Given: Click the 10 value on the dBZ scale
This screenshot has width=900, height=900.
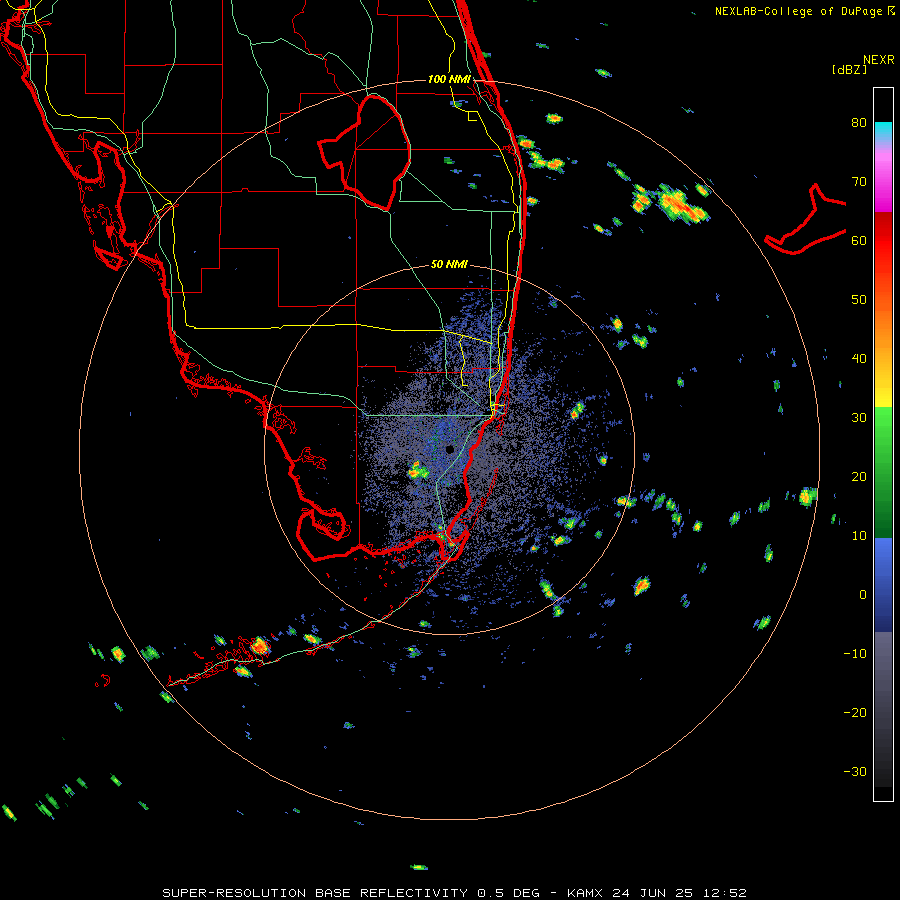Looking at the screenshot, I should coord(859,536).
